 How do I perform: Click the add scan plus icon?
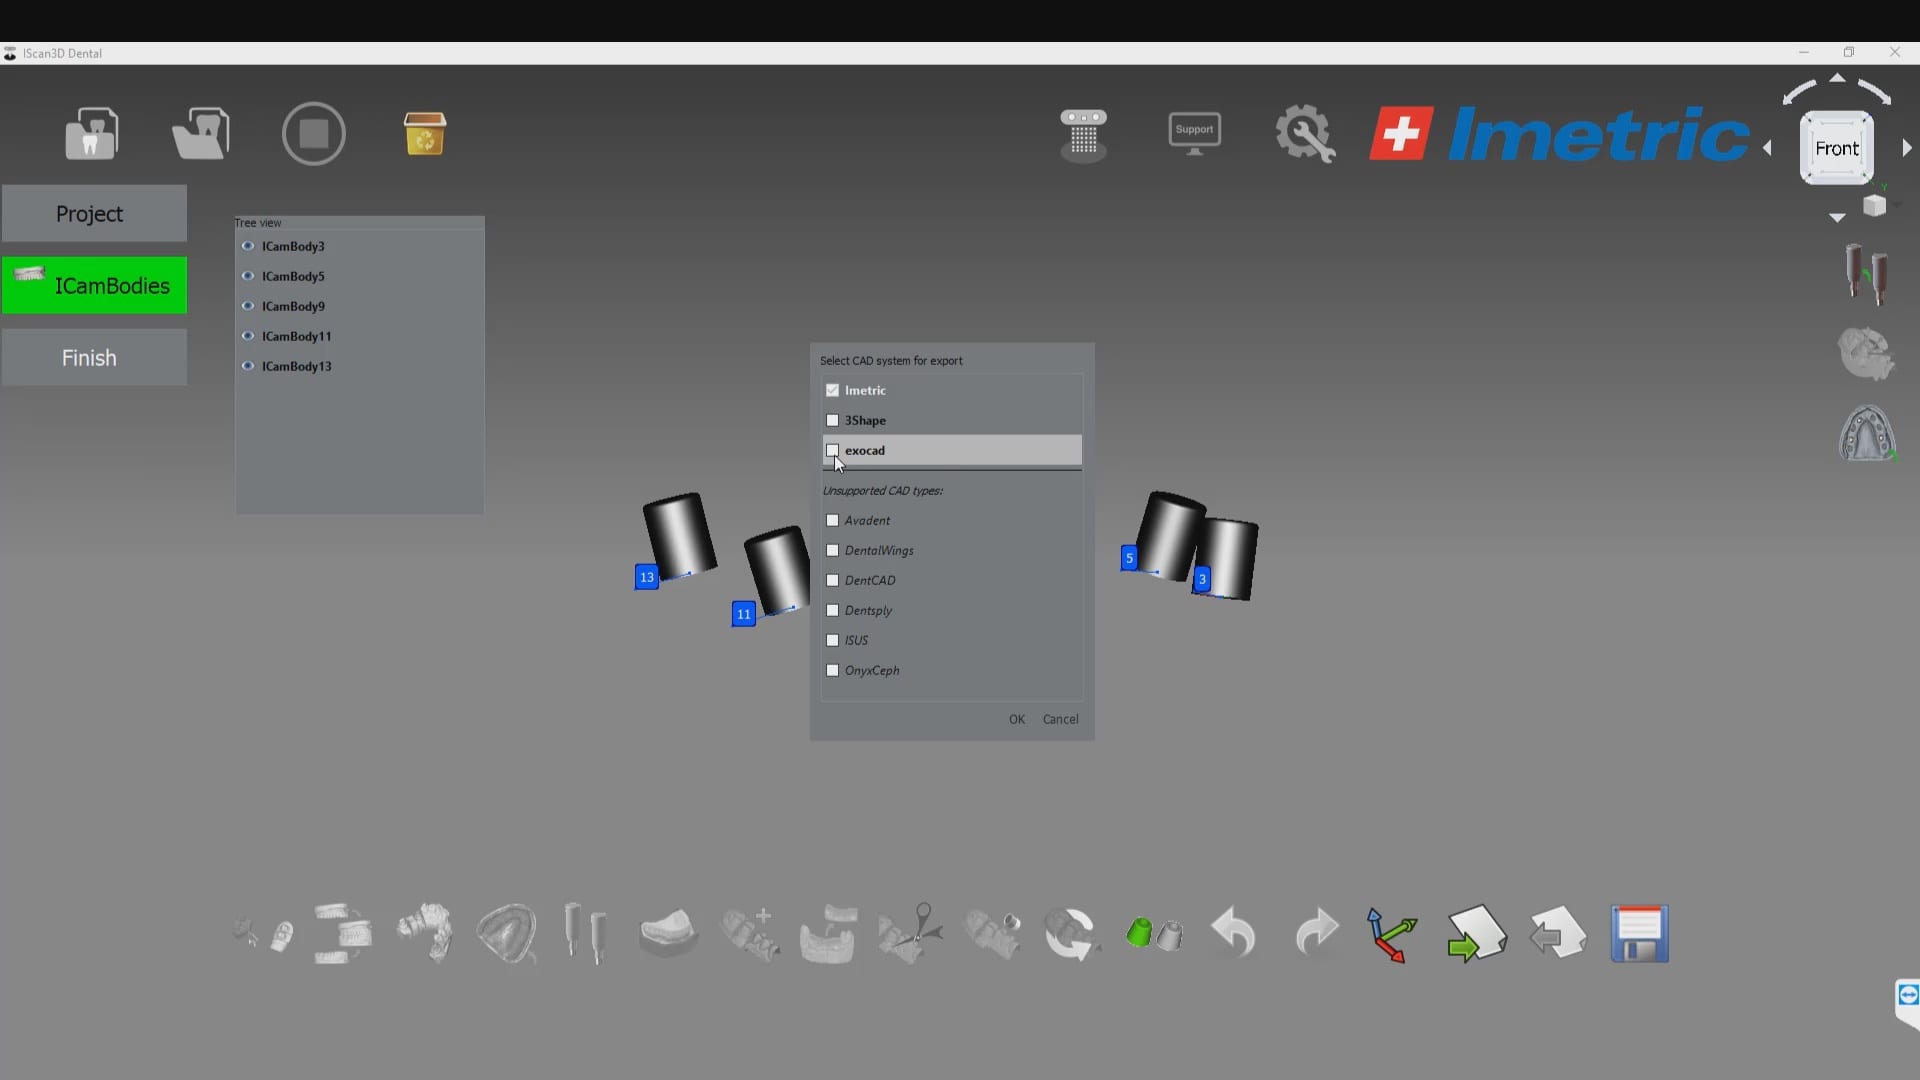tap(750, 934)
